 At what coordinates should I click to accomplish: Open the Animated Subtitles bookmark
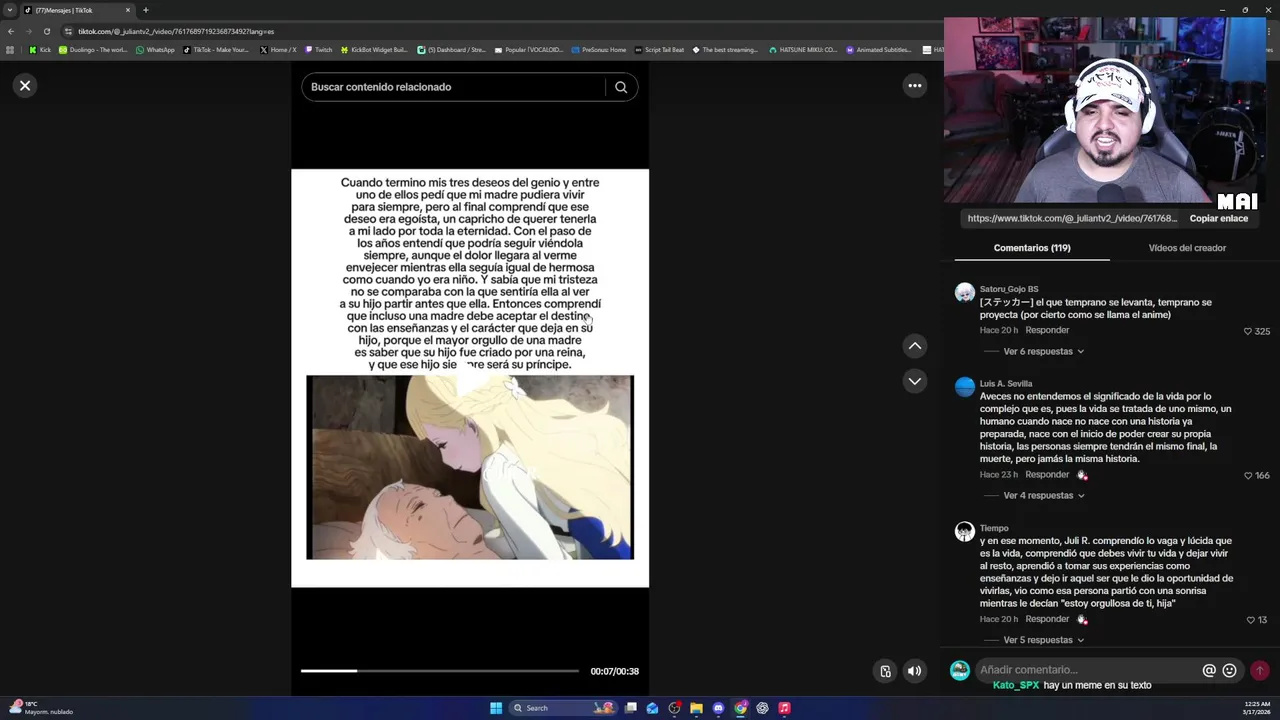pyautogui.click(x=879, y=49)
